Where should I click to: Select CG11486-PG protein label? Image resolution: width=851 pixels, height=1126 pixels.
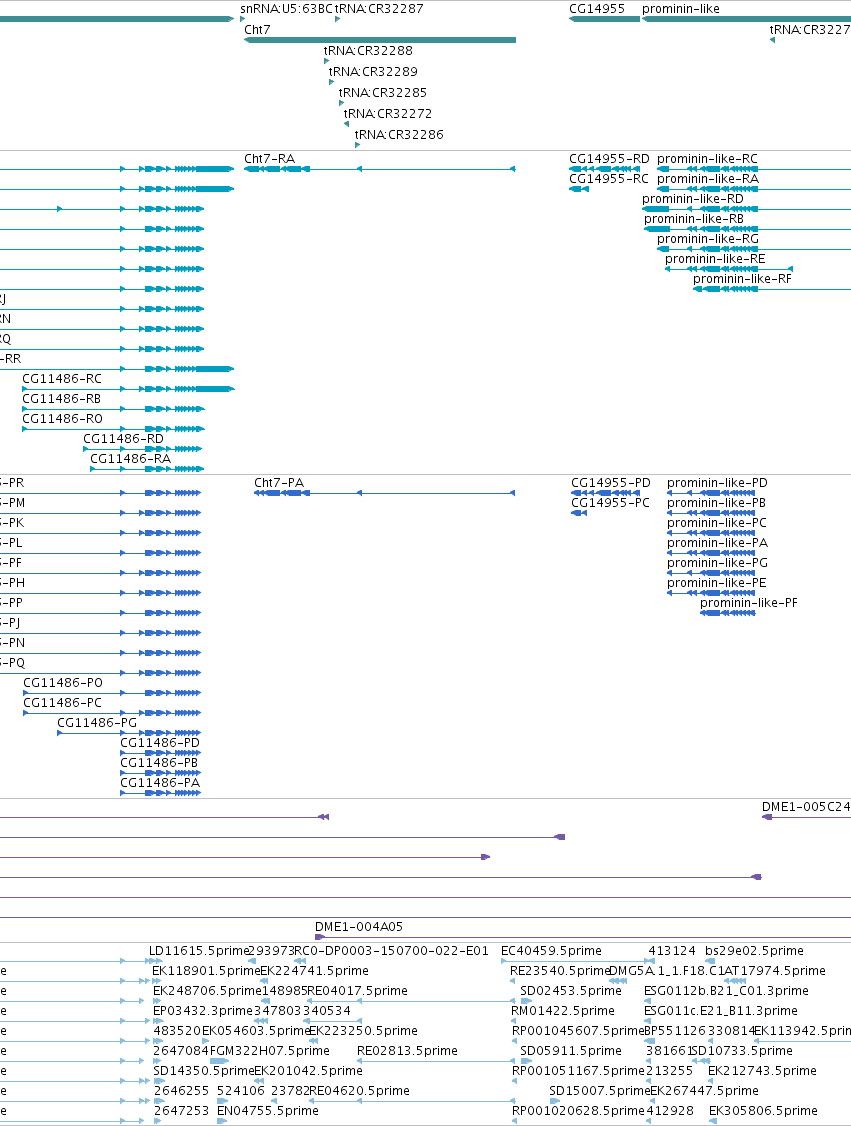pyautogui.click(x=97, y=723)
